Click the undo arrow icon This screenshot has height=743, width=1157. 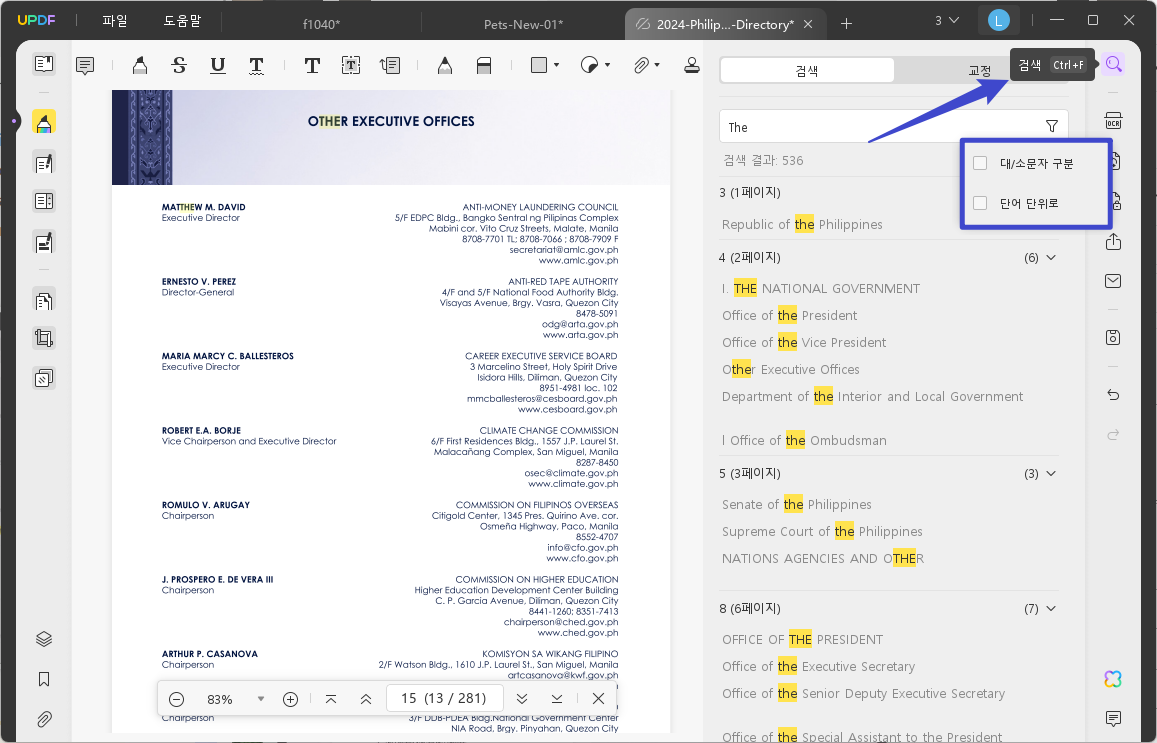tap(1113, 395)
